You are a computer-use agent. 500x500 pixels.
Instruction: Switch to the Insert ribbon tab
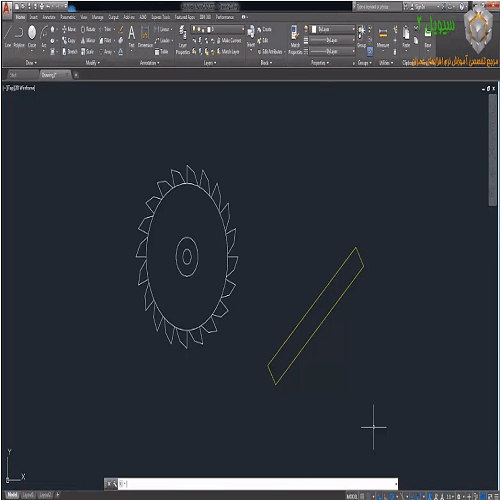pyautogui.click(x=34, y=17)
